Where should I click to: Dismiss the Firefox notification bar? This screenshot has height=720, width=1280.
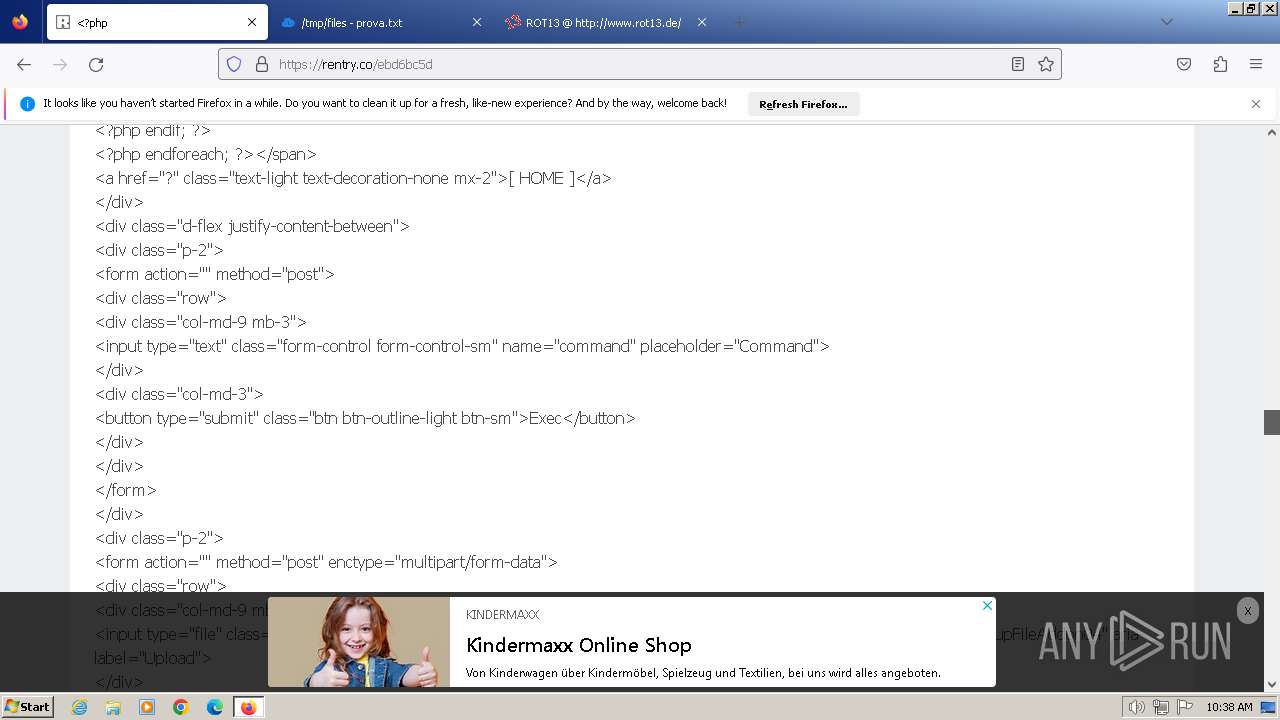[x=1256, y=104]
